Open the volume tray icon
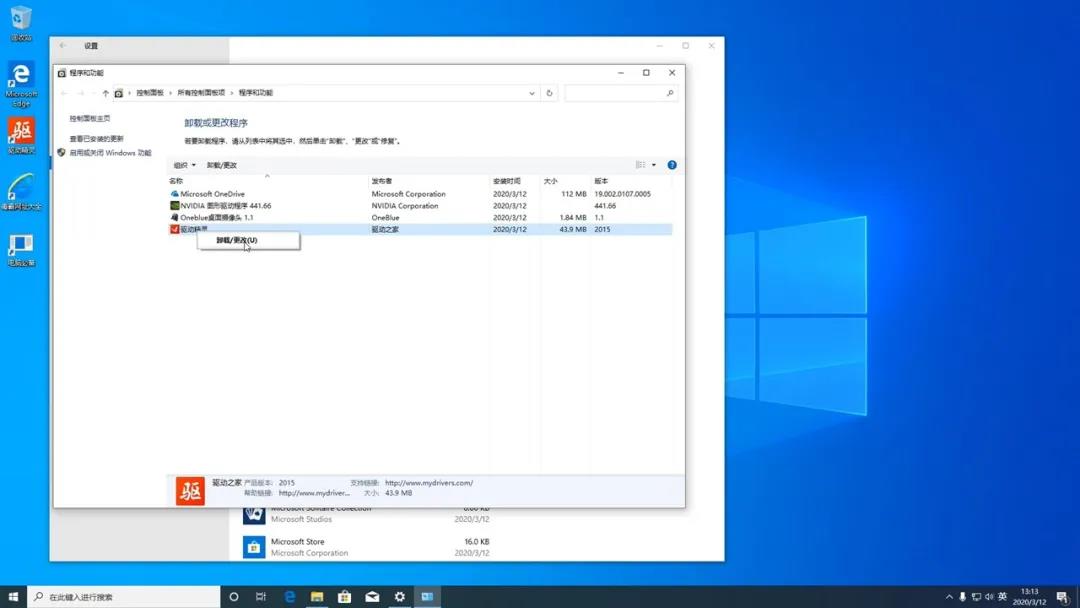The height and width of the screenshot is (608, 1080). coord(989,597)
